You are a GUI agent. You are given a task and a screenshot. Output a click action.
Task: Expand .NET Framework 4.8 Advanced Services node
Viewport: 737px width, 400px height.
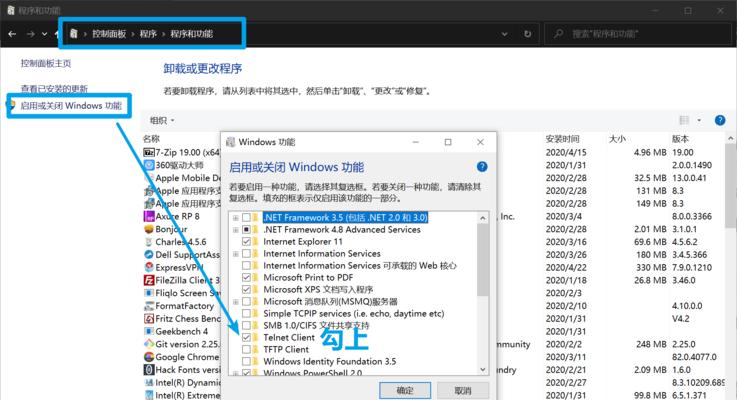click(x=235, y=230)
